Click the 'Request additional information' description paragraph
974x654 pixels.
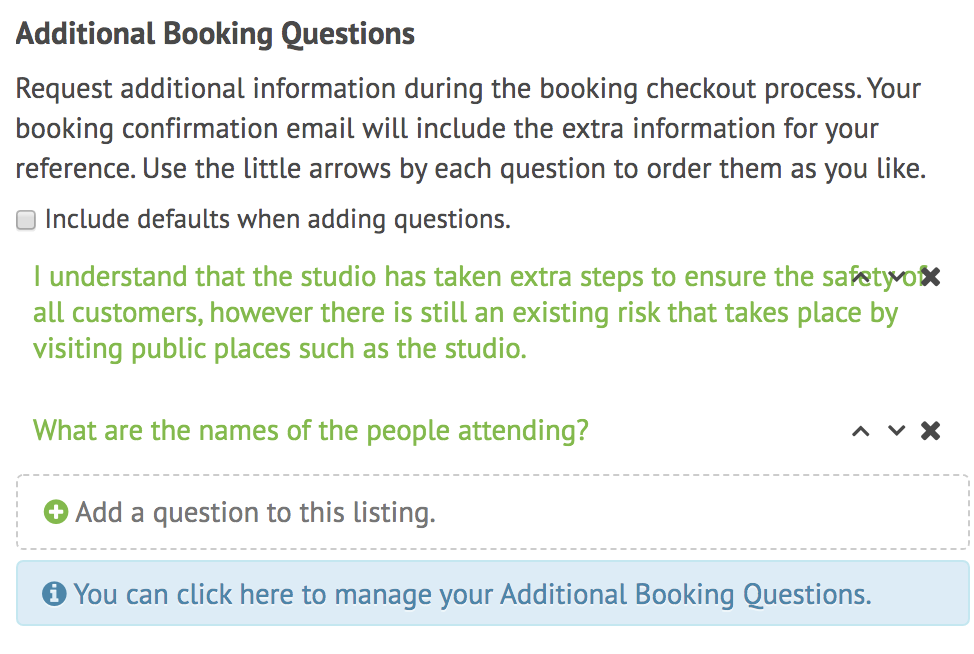[x=471, y=129]
